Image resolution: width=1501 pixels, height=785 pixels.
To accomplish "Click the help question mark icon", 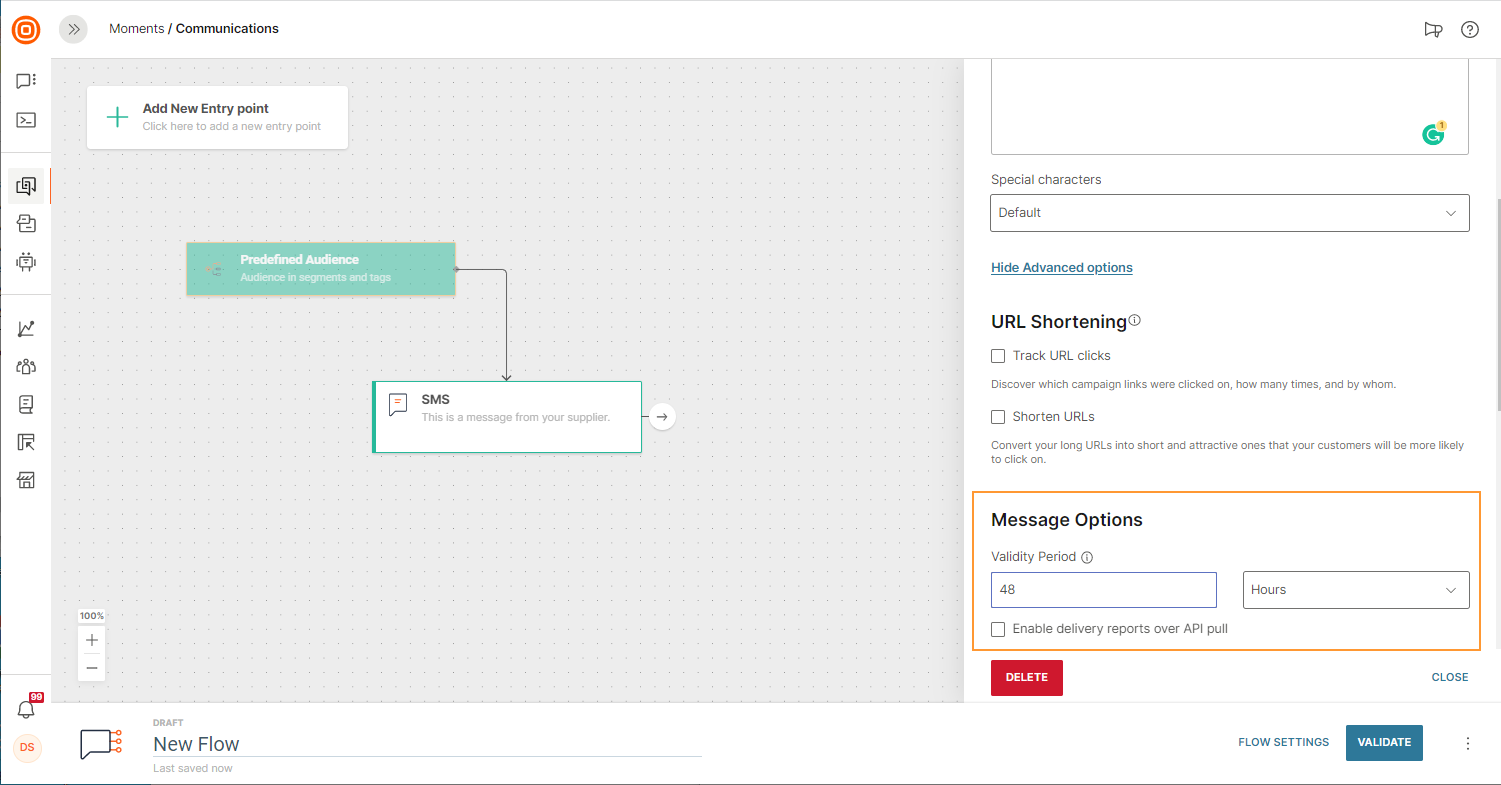I will pos(1469,30).
